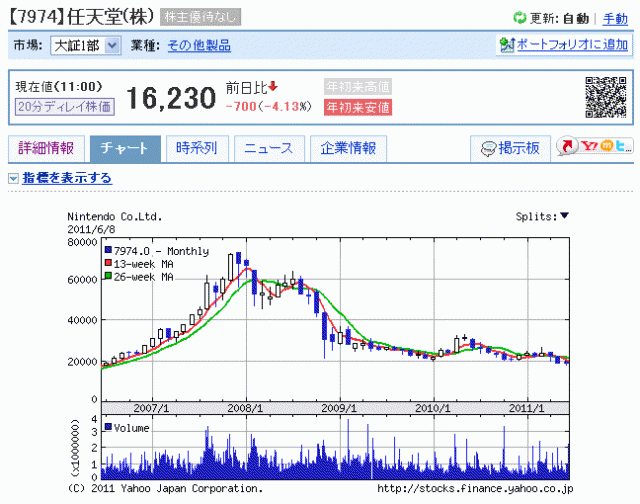The image size is (640, 504).
Task: Click the 80000 price axis label
Action: (x=82, y=242)
